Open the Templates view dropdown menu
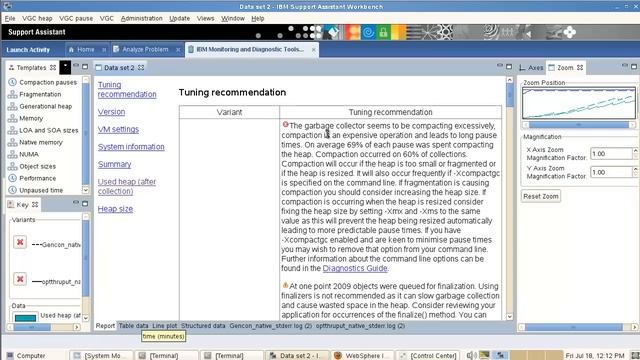The width and height of the screenshot is (640, 360). 65,67
